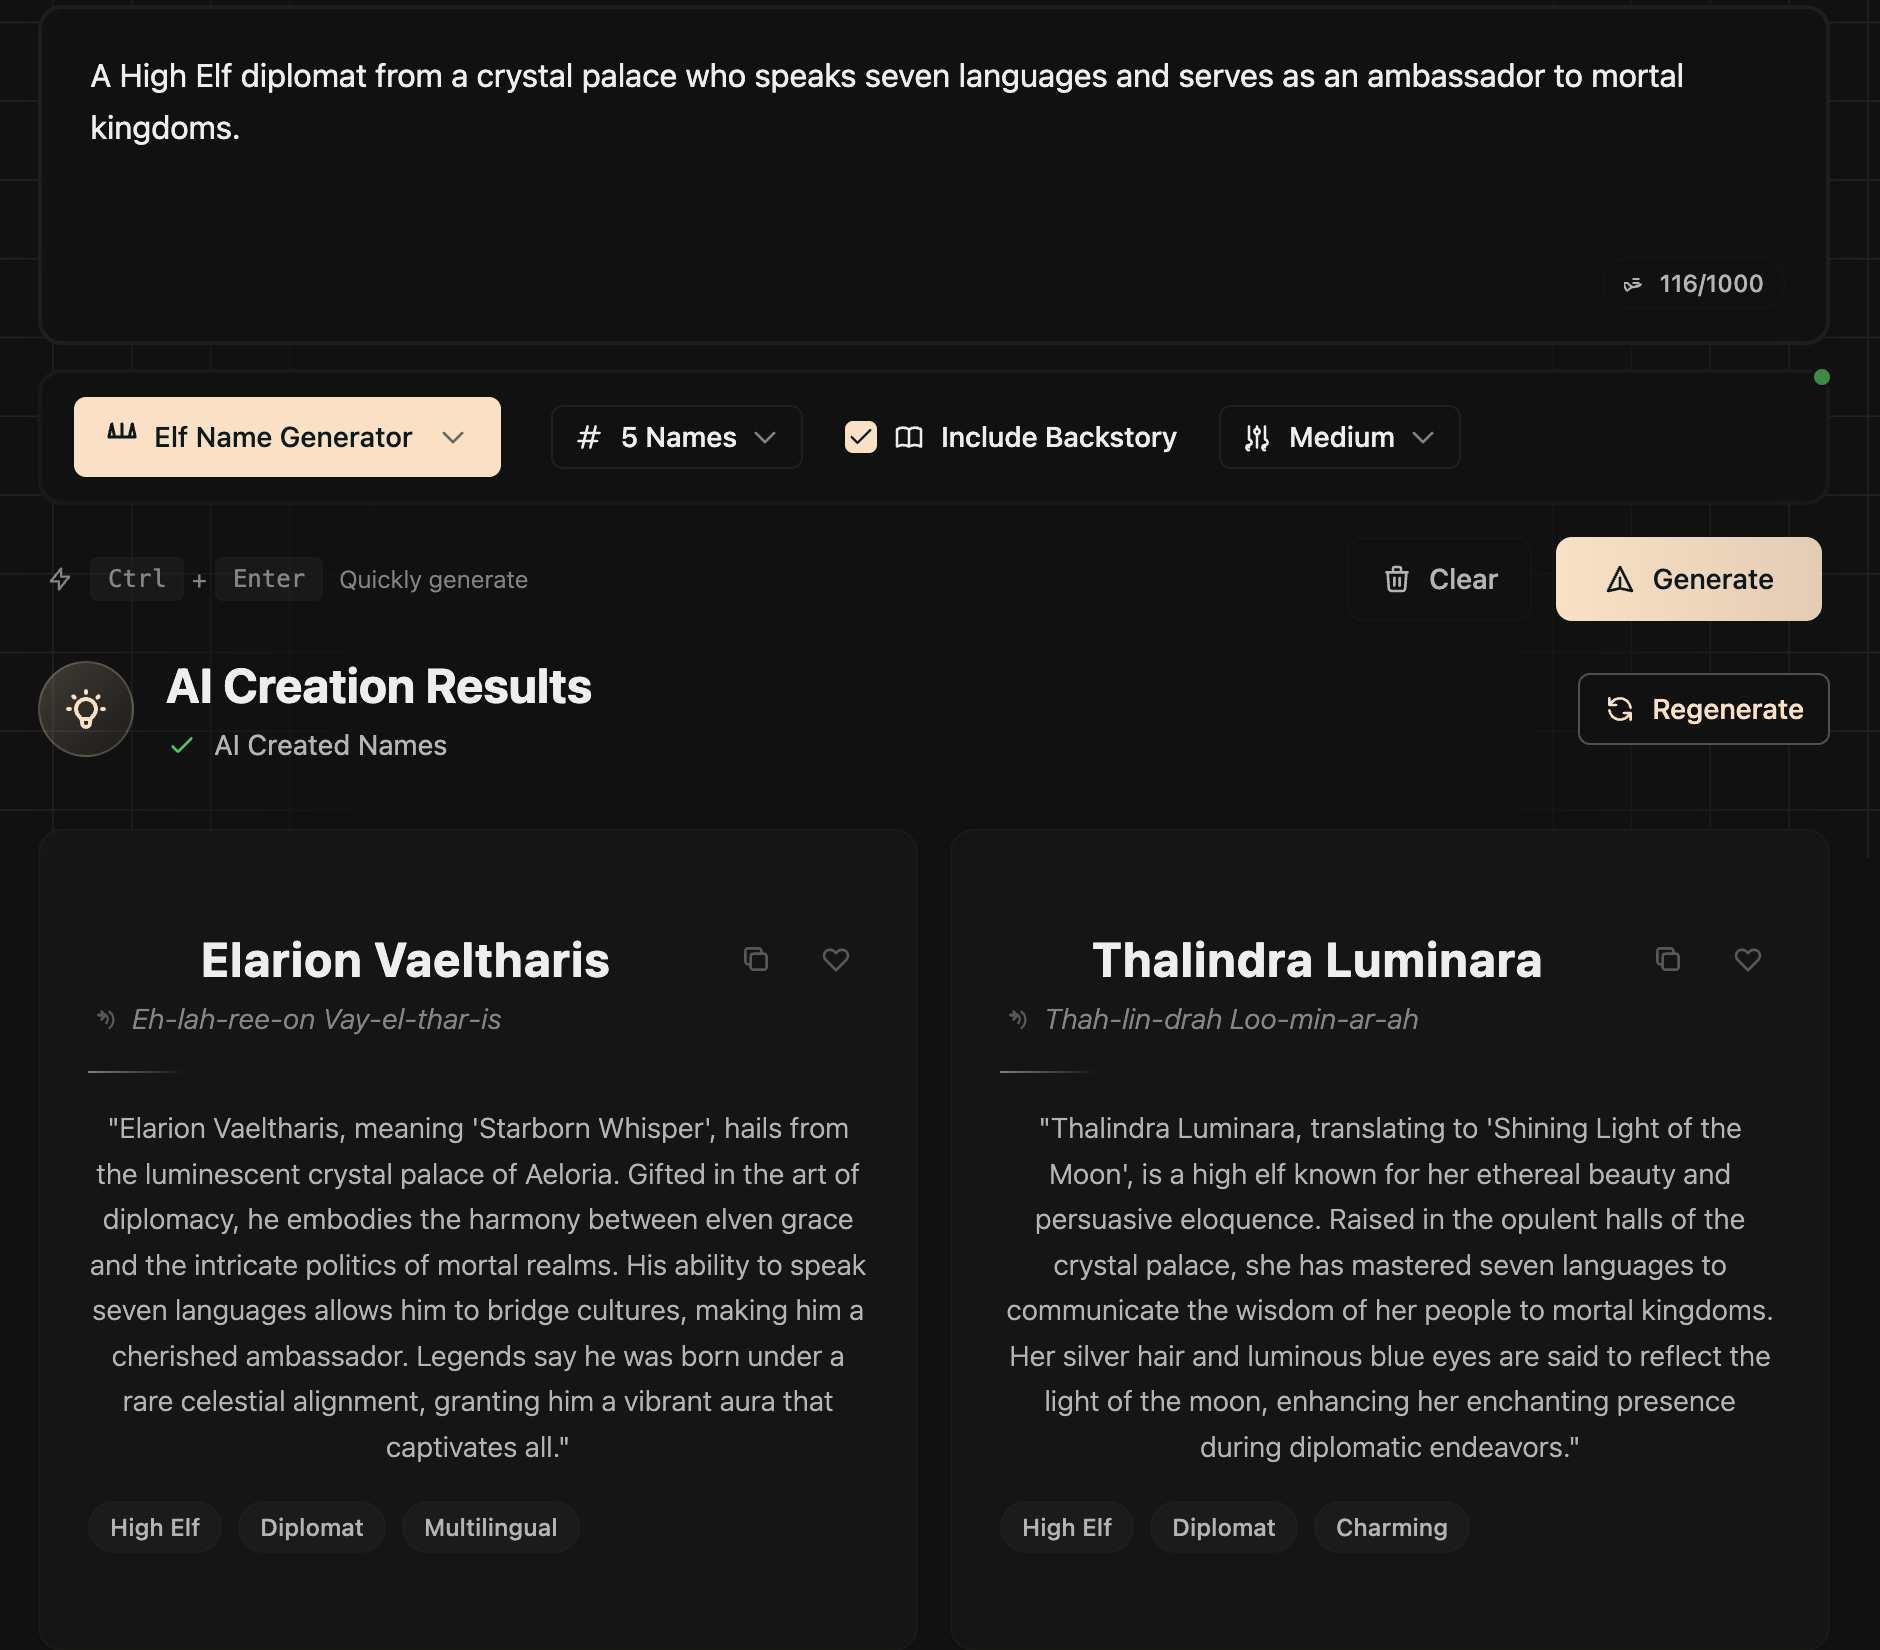
Task: Click the lightbulb icon near AI Creation Results
Action: coord(86,708)
